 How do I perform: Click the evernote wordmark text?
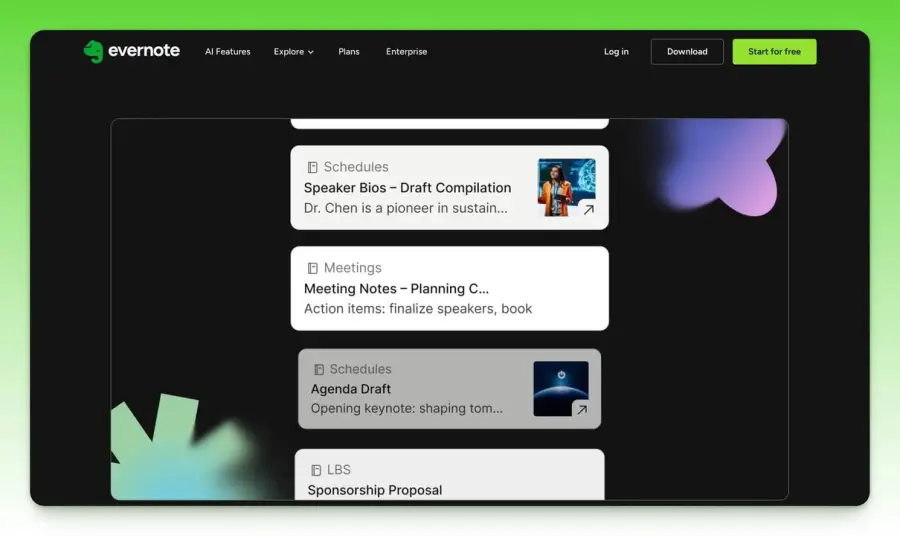[x=143, y=51]
